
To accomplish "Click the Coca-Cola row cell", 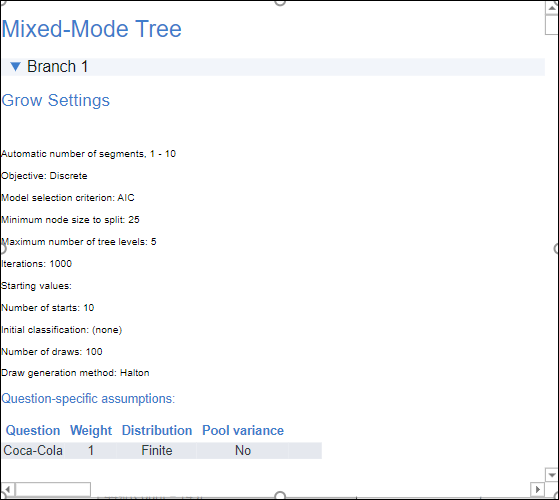I will 33,450.
